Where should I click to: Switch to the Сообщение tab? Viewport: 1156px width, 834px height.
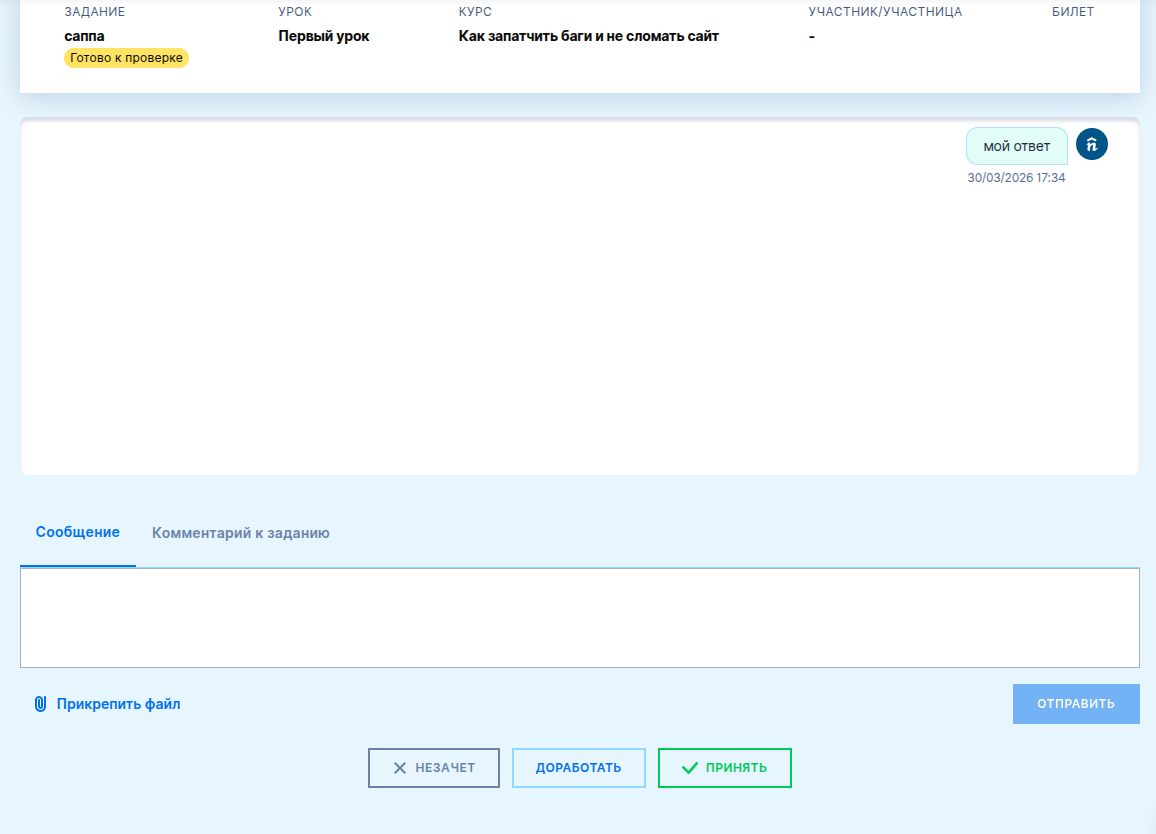(x=78, y=532)
